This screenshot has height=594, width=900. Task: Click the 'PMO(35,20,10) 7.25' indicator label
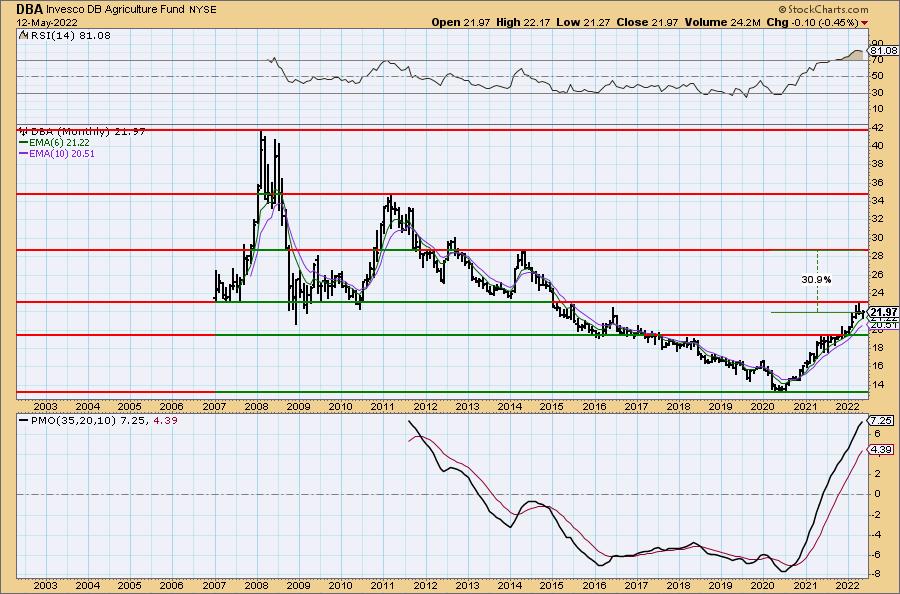(x=88, y=420)
